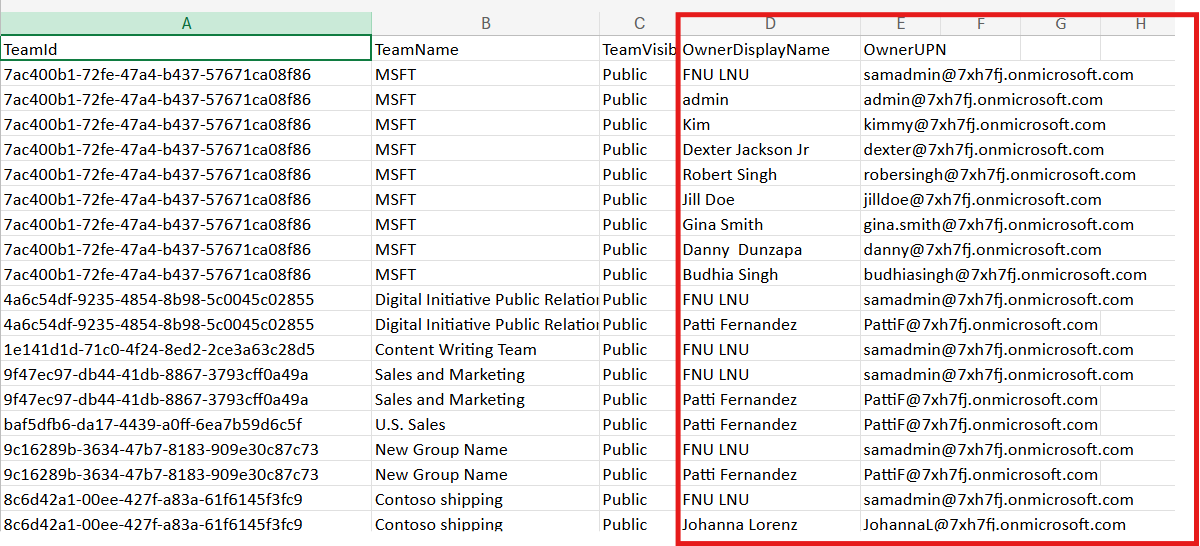
Task: Select column G header
Action: point(1060,24)
